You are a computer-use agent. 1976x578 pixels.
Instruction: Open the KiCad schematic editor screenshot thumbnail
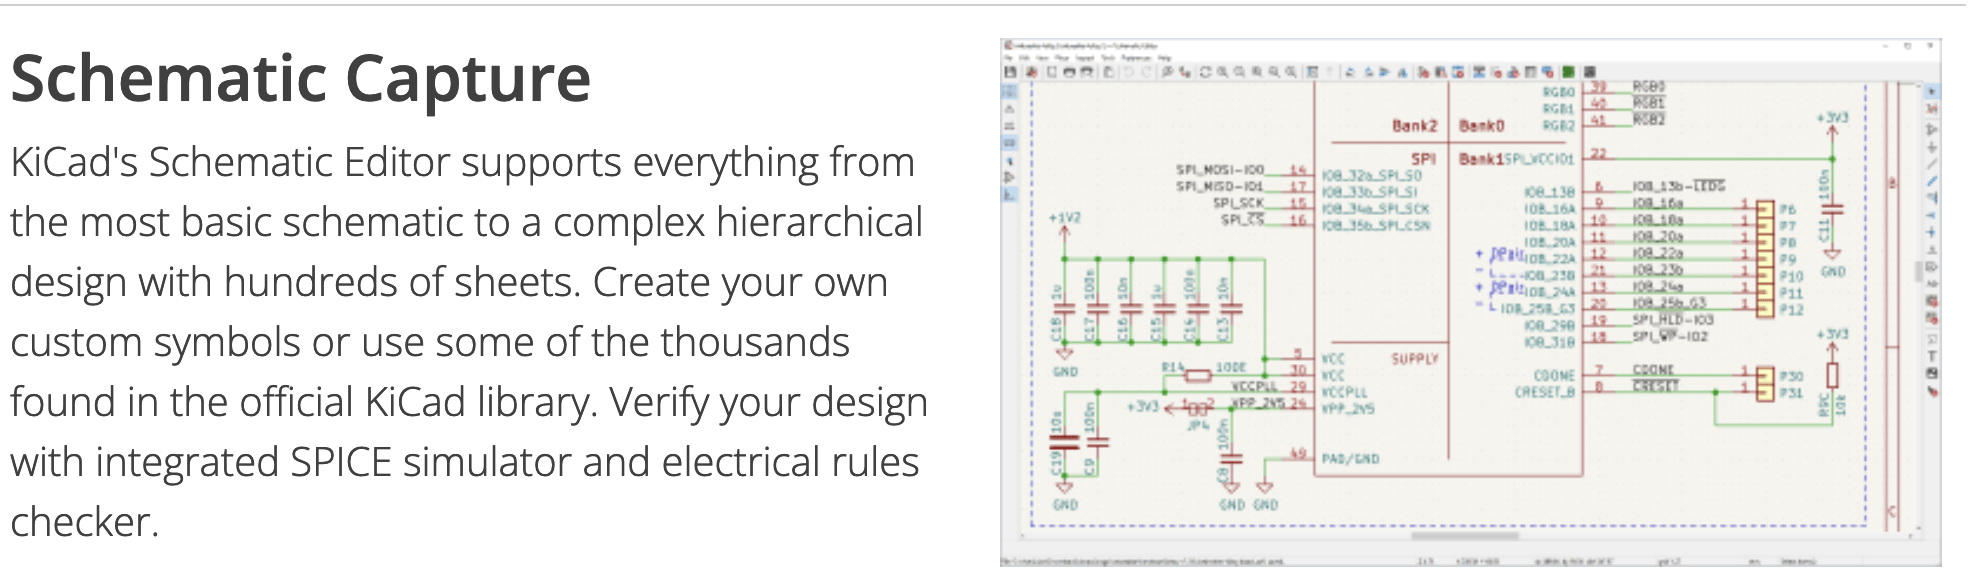click(1470, 303)
